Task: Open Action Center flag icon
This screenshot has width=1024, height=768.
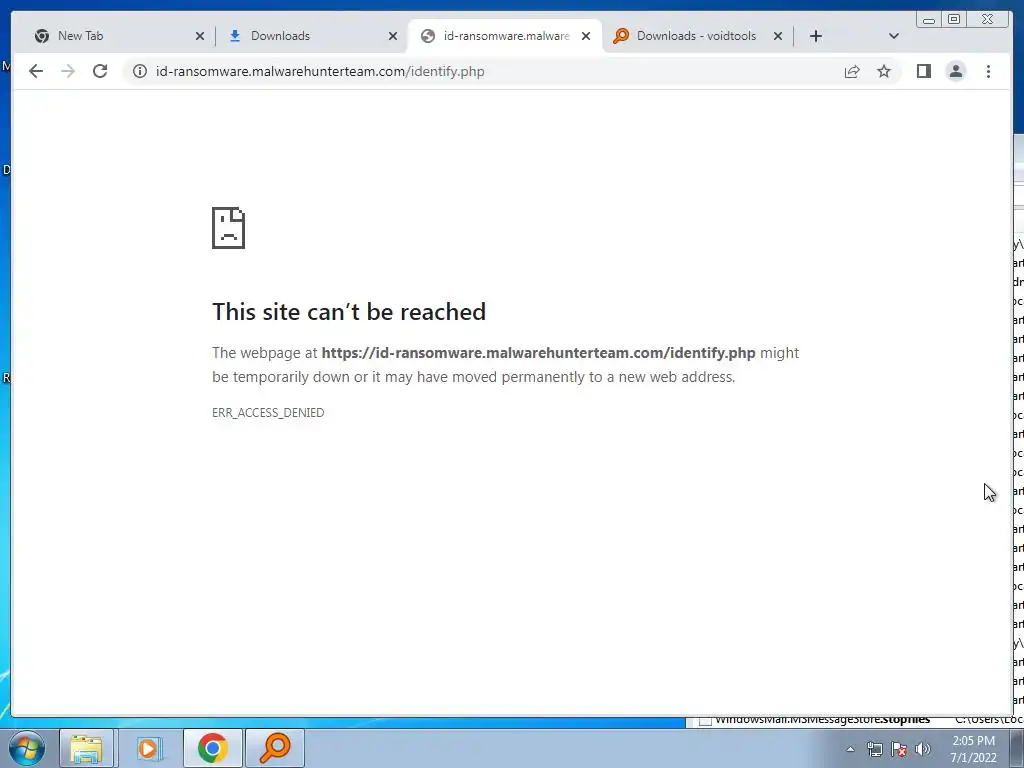Action: pos(899,749)
